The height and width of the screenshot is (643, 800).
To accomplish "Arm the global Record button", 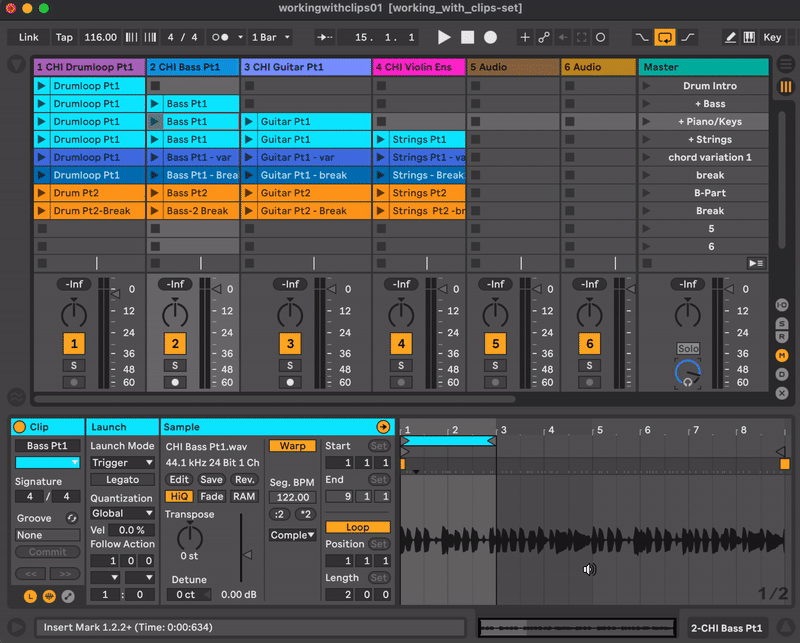I will tap(490, 37).
